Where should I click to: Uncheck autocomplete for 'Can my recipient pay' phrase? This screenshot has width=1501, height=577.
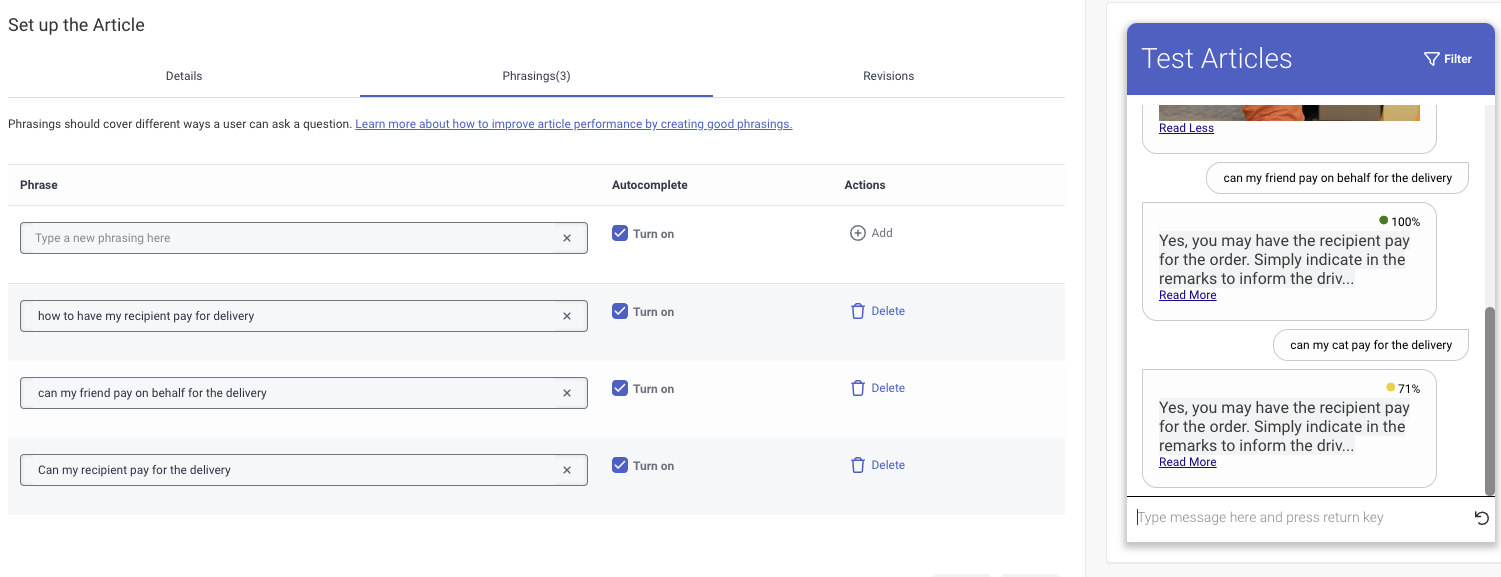coord(620,465)
